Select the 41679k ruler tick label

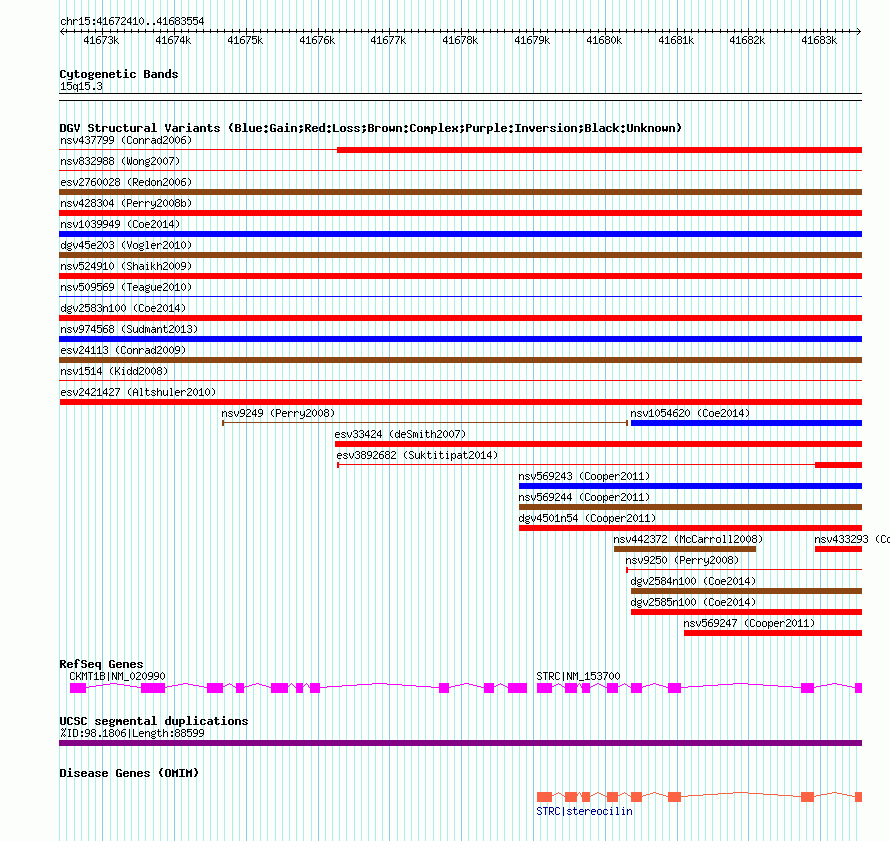[532, 40]
